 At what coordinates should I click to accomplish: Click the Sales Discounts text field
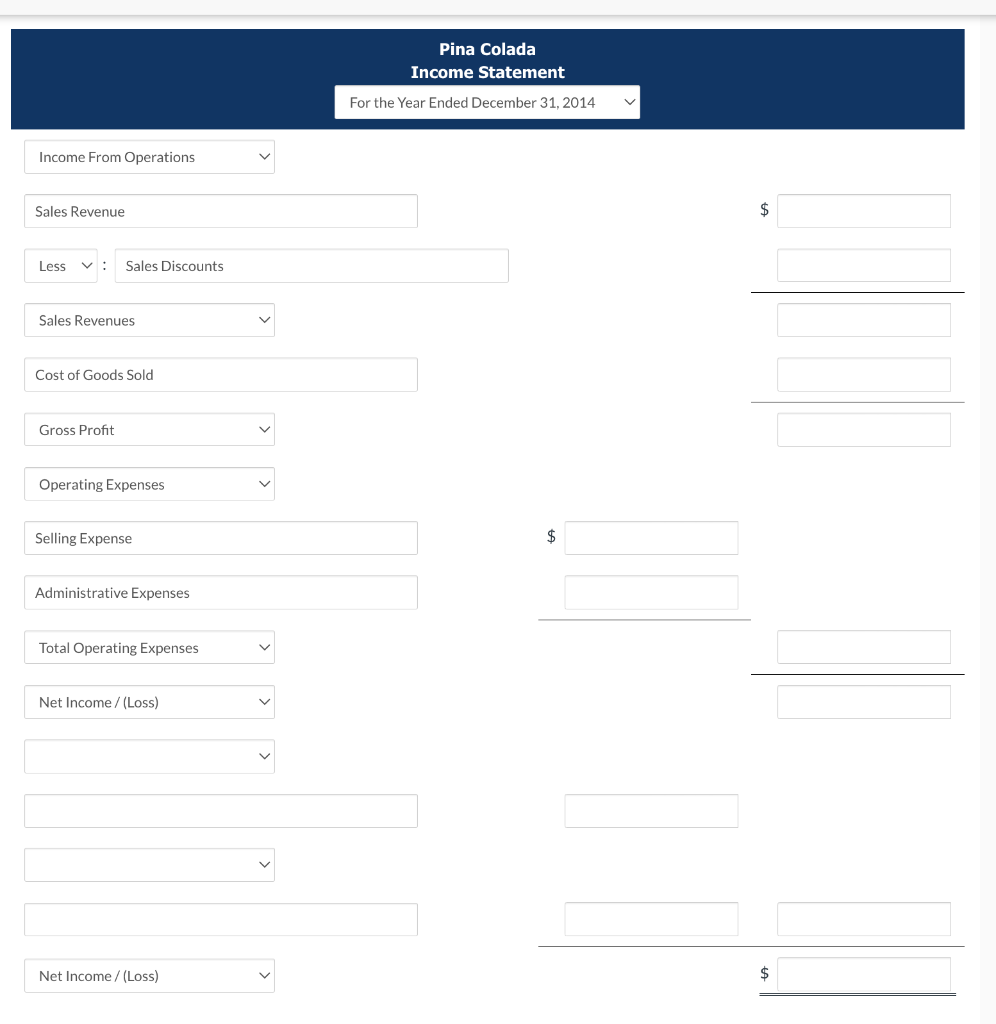(312, 265)
